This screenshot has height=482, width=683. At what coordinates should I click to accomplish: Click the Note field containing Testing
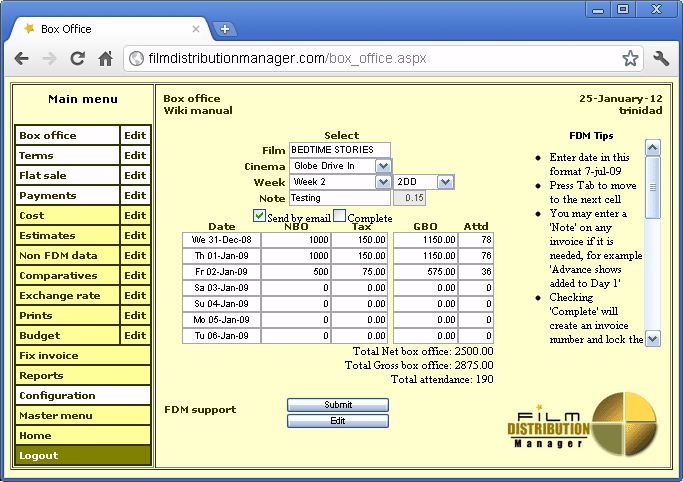coord(339,198)
